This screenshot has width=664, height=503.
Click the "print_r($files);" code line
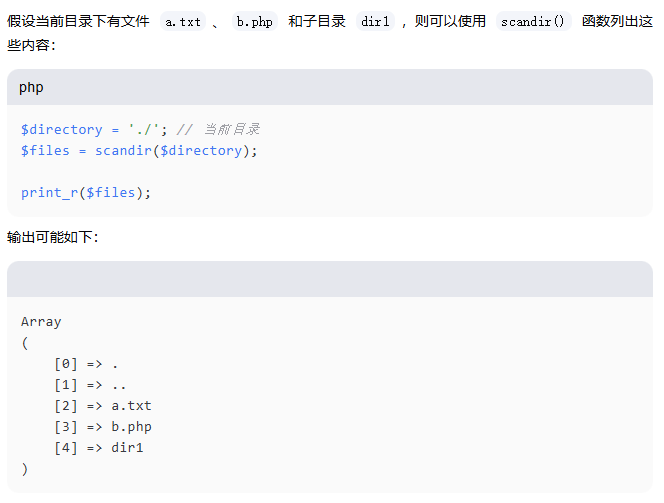(x=86, y=192)
